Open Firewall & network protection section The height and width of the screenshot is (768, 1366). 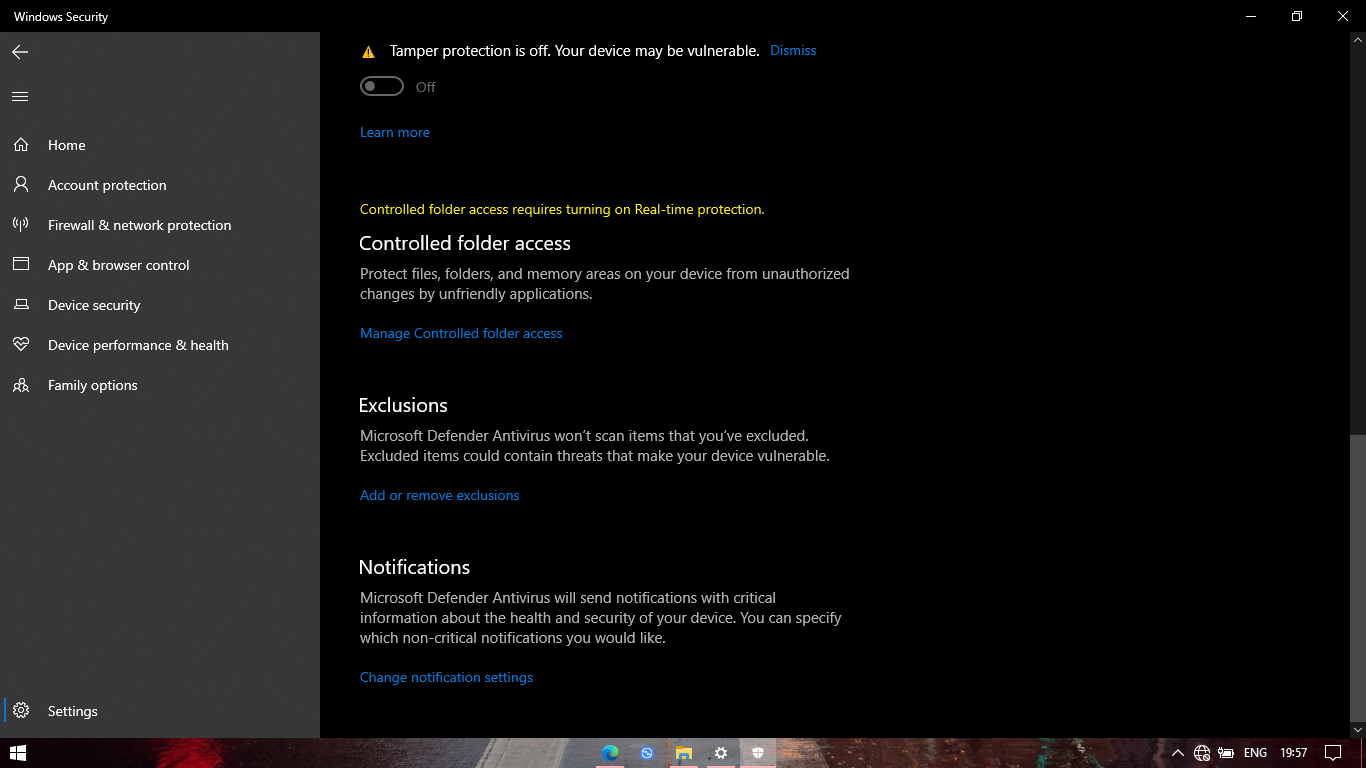(139, 225)
